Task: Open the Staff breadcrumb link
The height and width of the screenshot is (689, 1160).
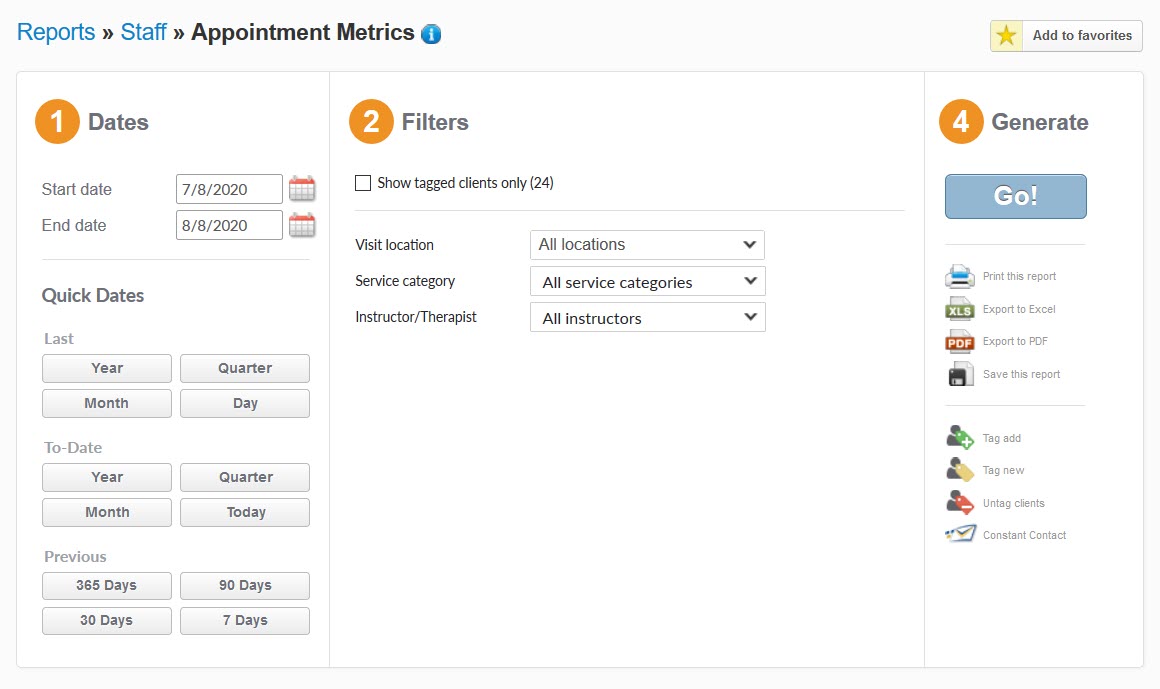Action: click(143, 31)
